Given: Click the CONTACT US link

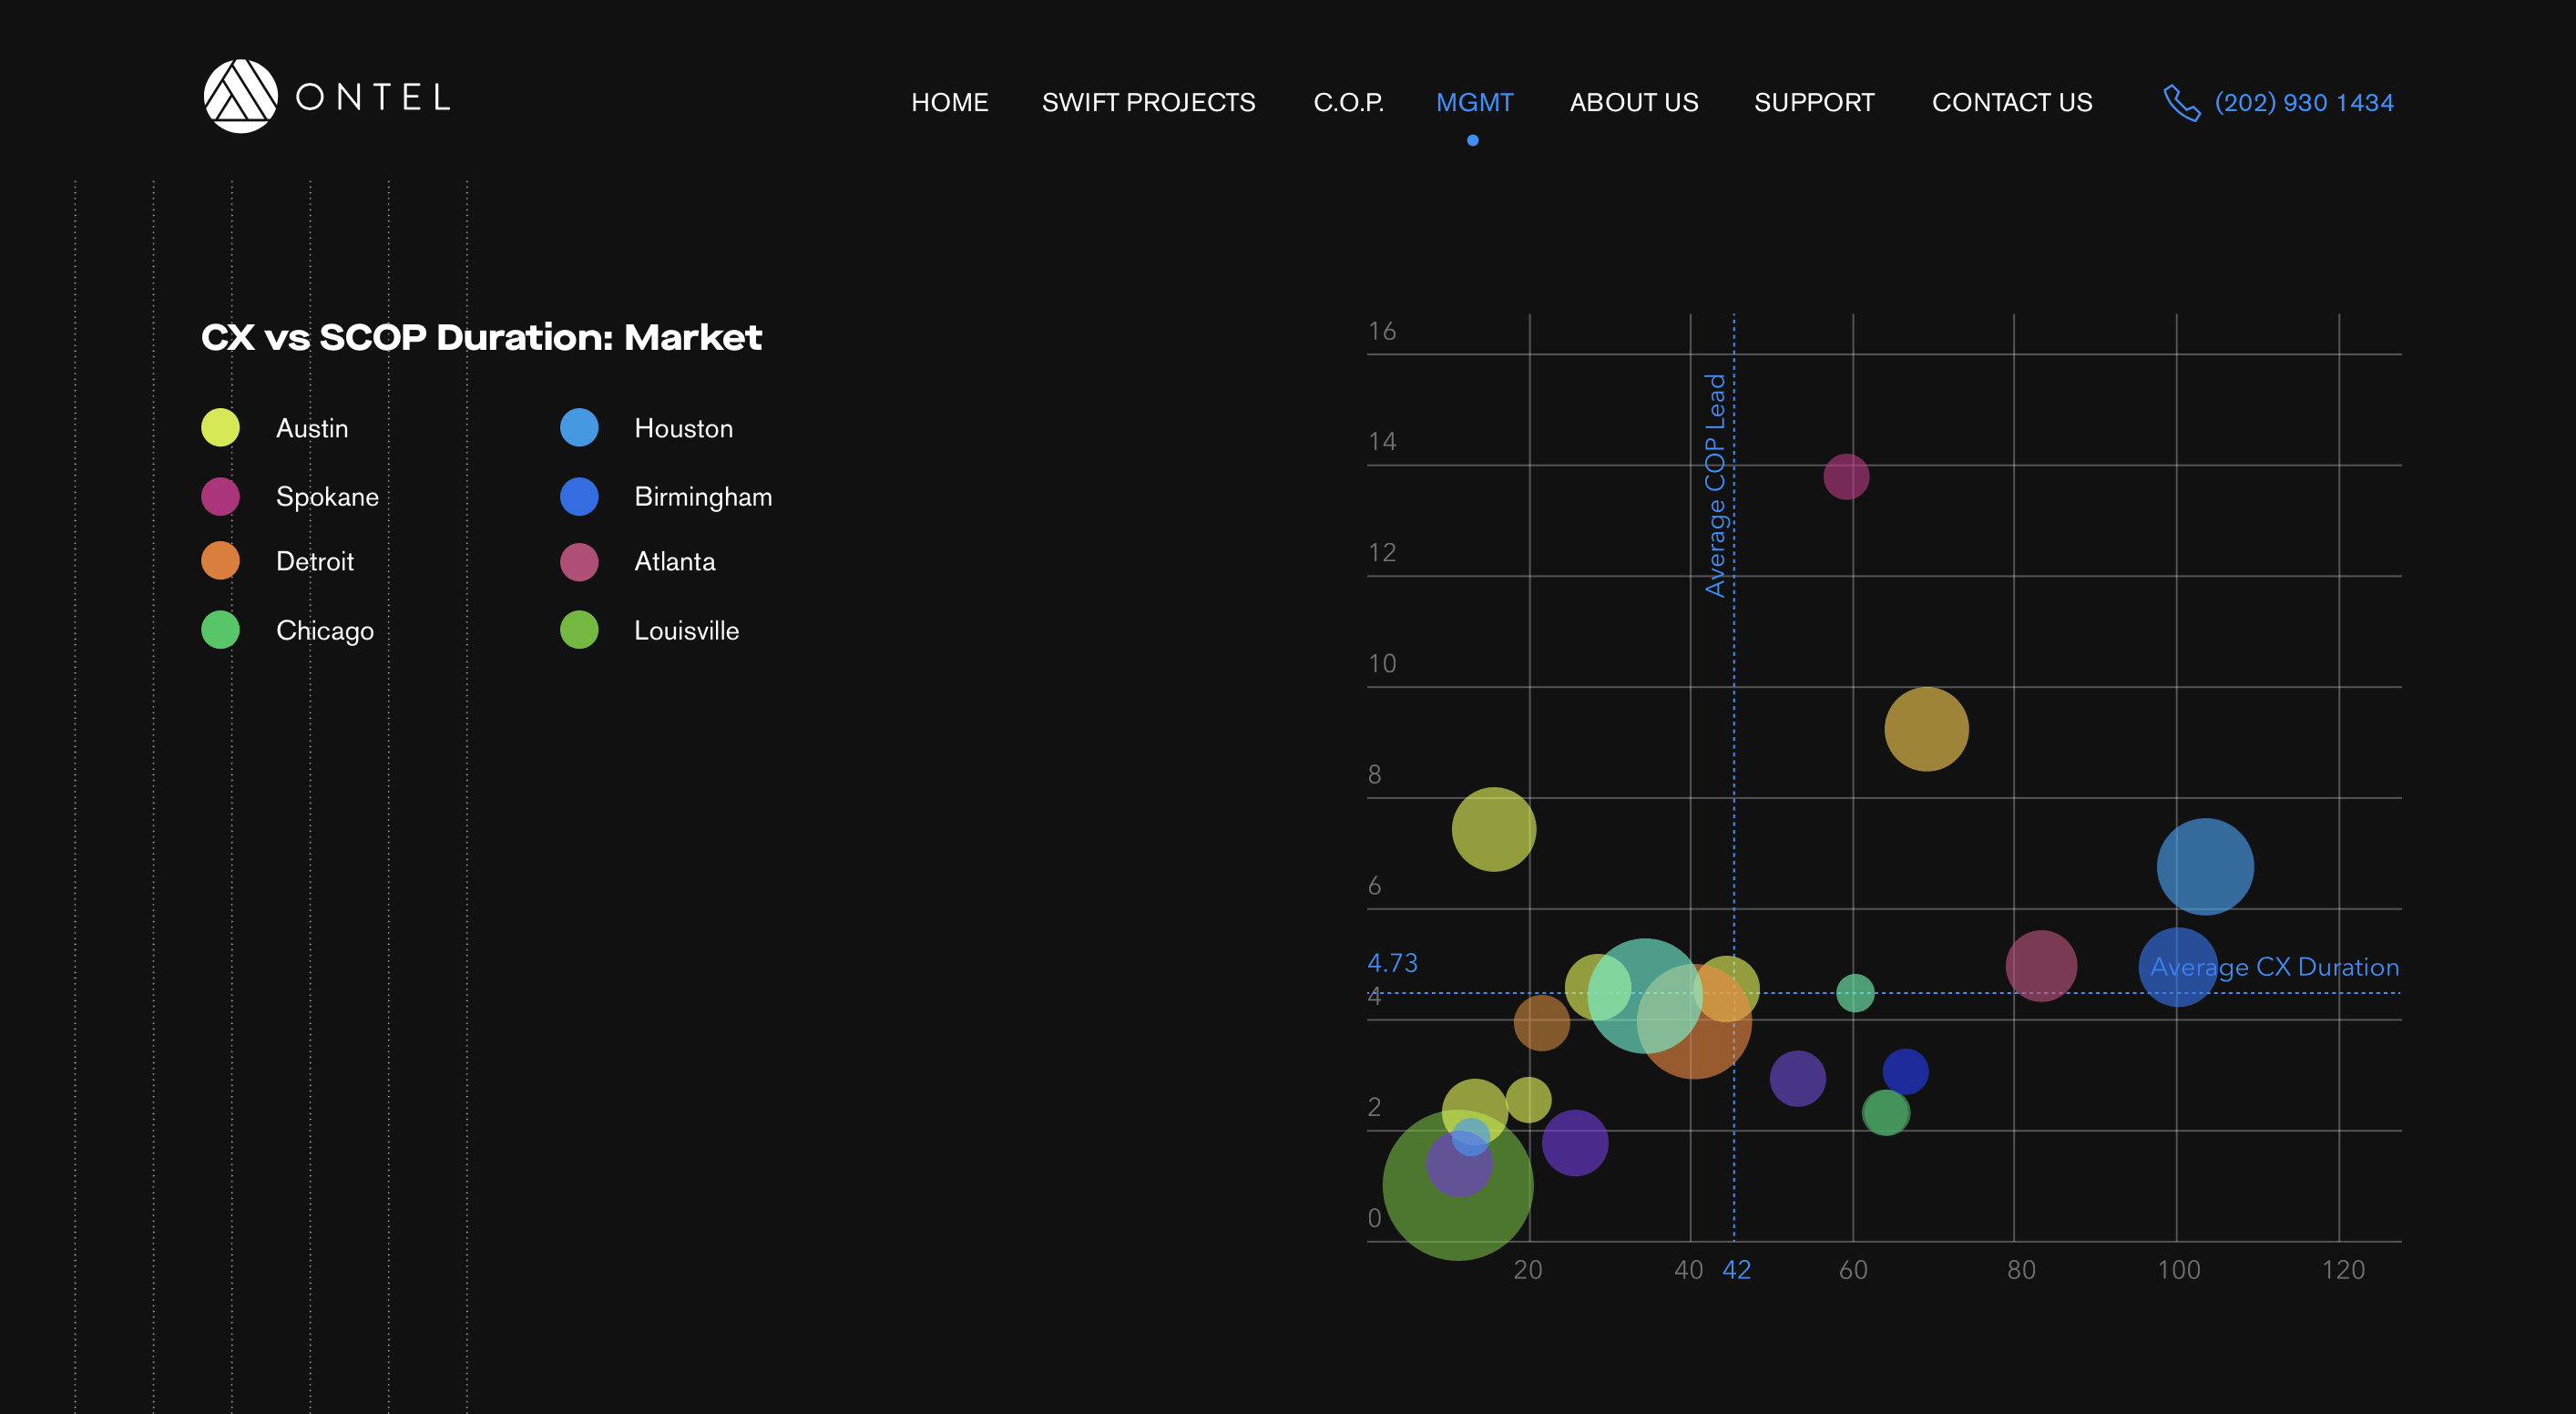Looking at the screenshot, I should point(2011,102).
